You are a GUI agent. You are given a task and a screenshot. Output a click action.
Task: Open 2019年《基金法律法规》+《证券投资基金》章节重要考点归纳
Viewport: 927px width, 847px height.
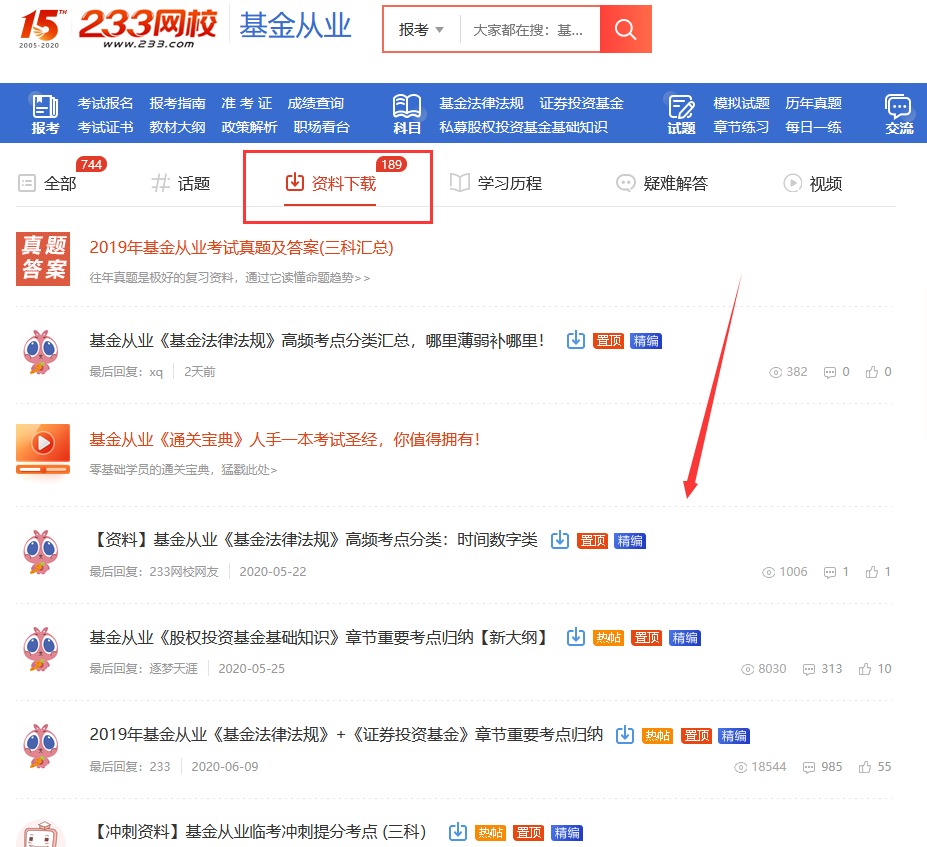click(x=346, y=735)
